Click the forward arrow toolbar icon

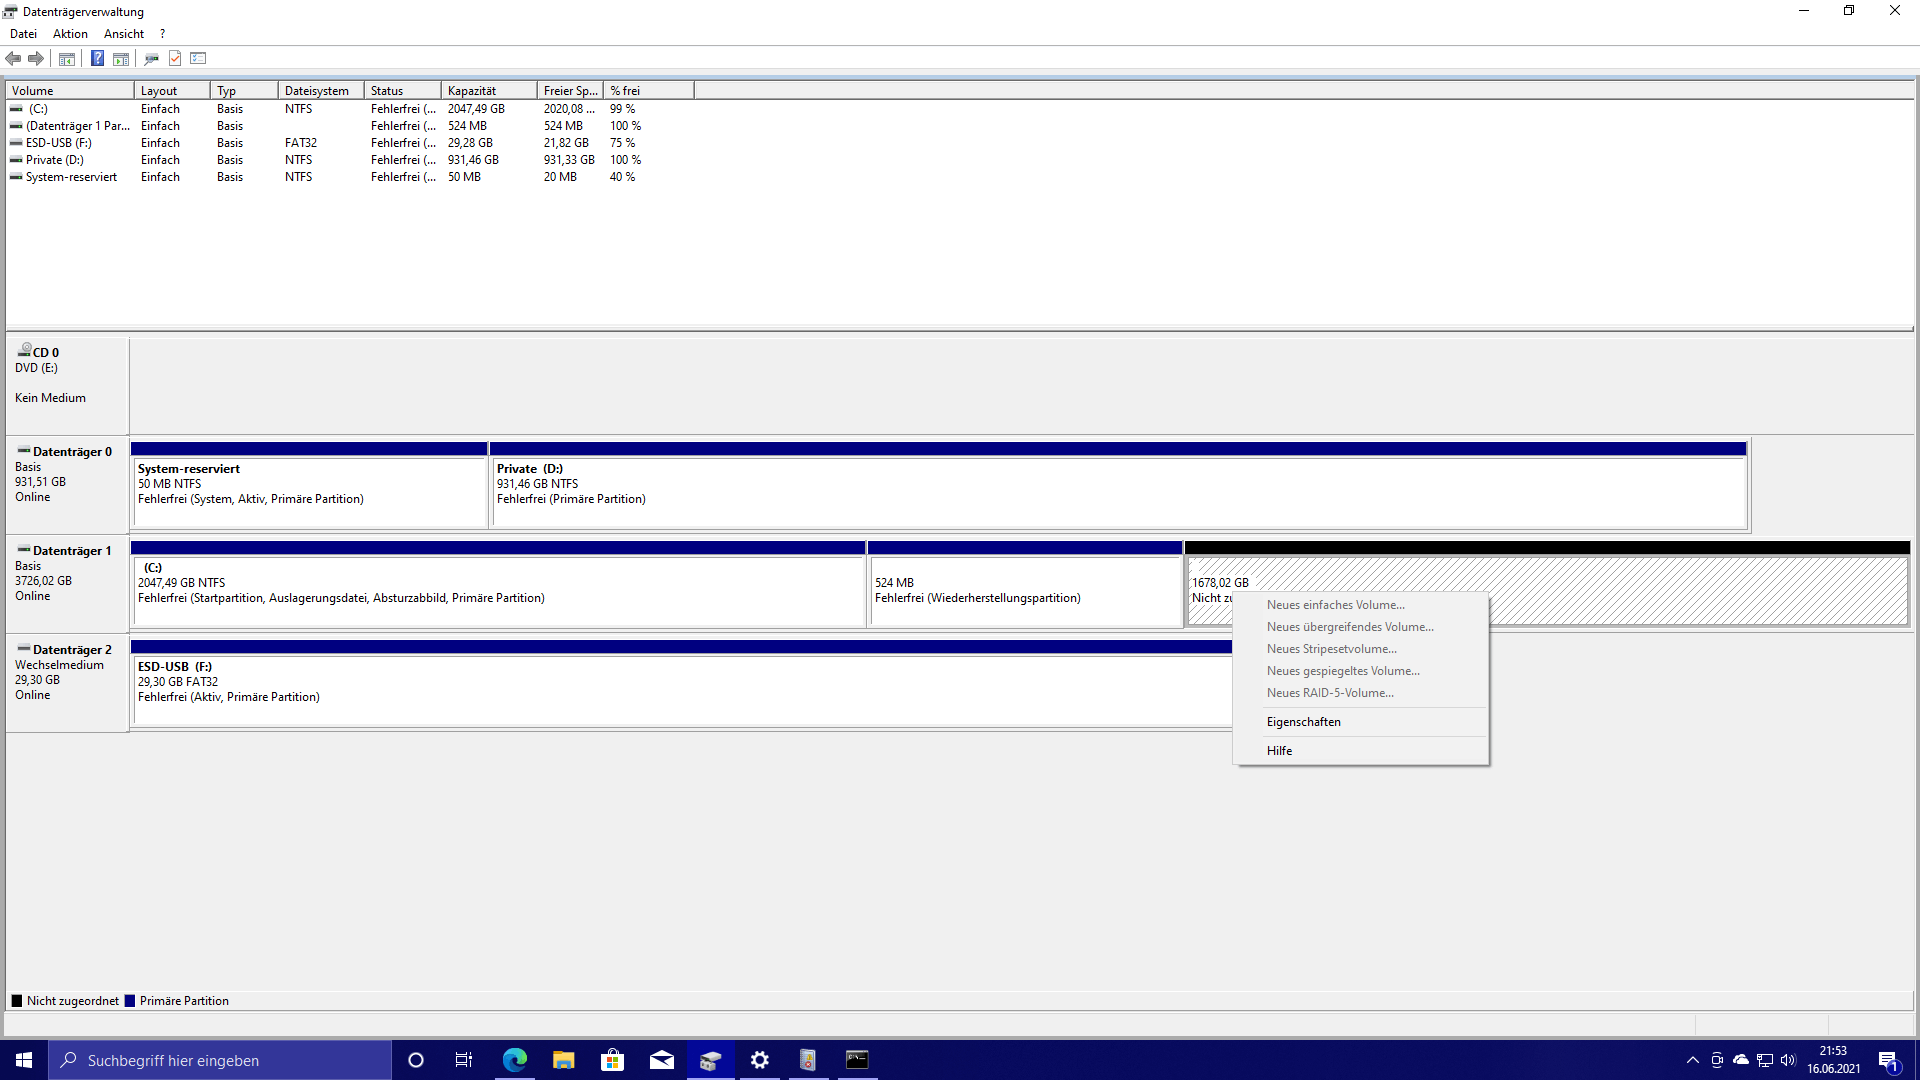pos(36,59)
